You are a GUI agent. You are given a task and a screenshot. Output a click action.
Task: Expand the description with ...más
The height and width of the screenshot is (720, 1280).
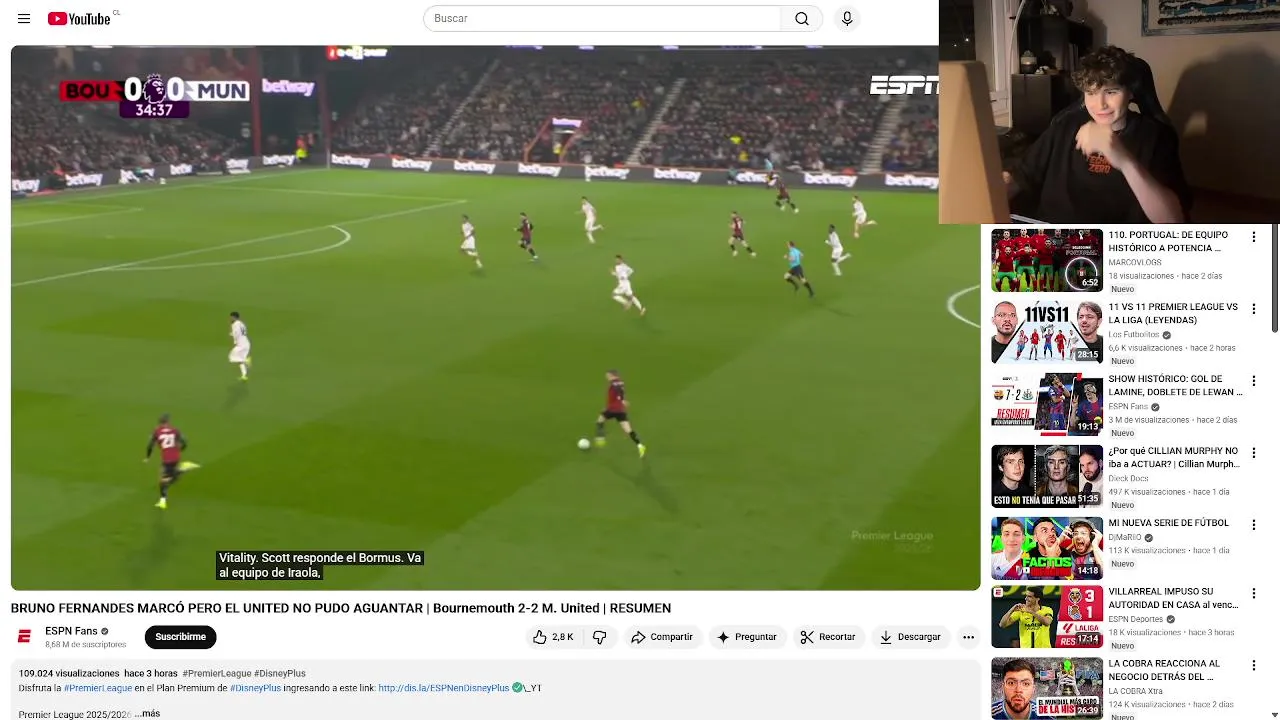147,713
